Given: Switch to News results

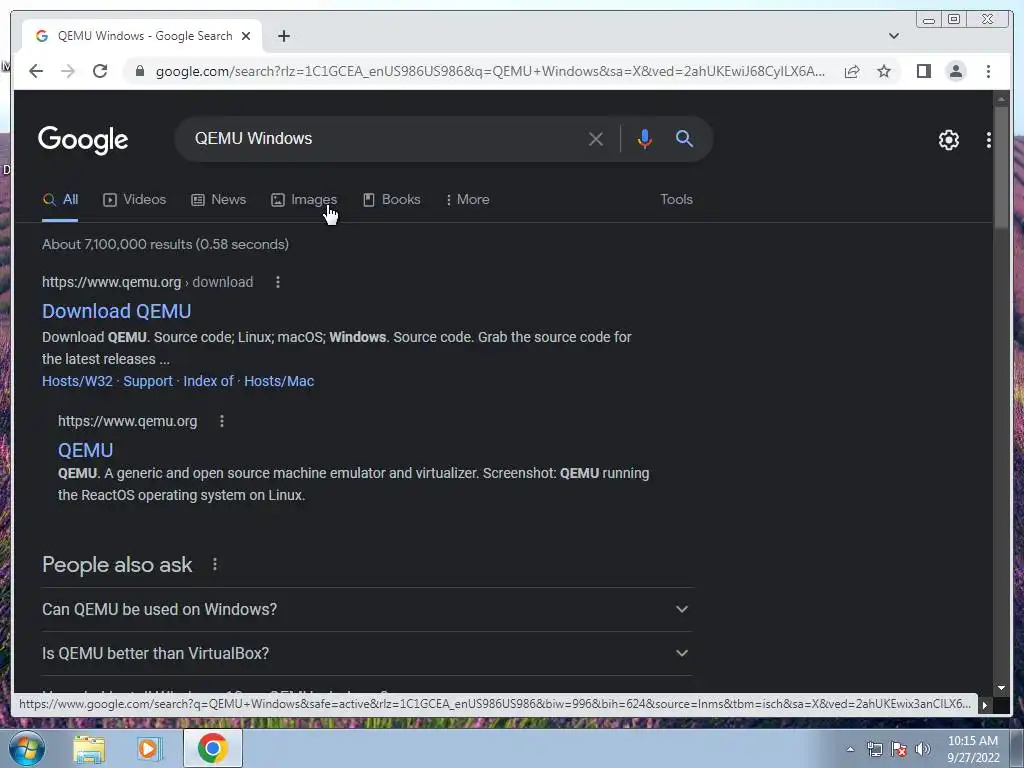Looking at the screenshot, I should (218, 200).
